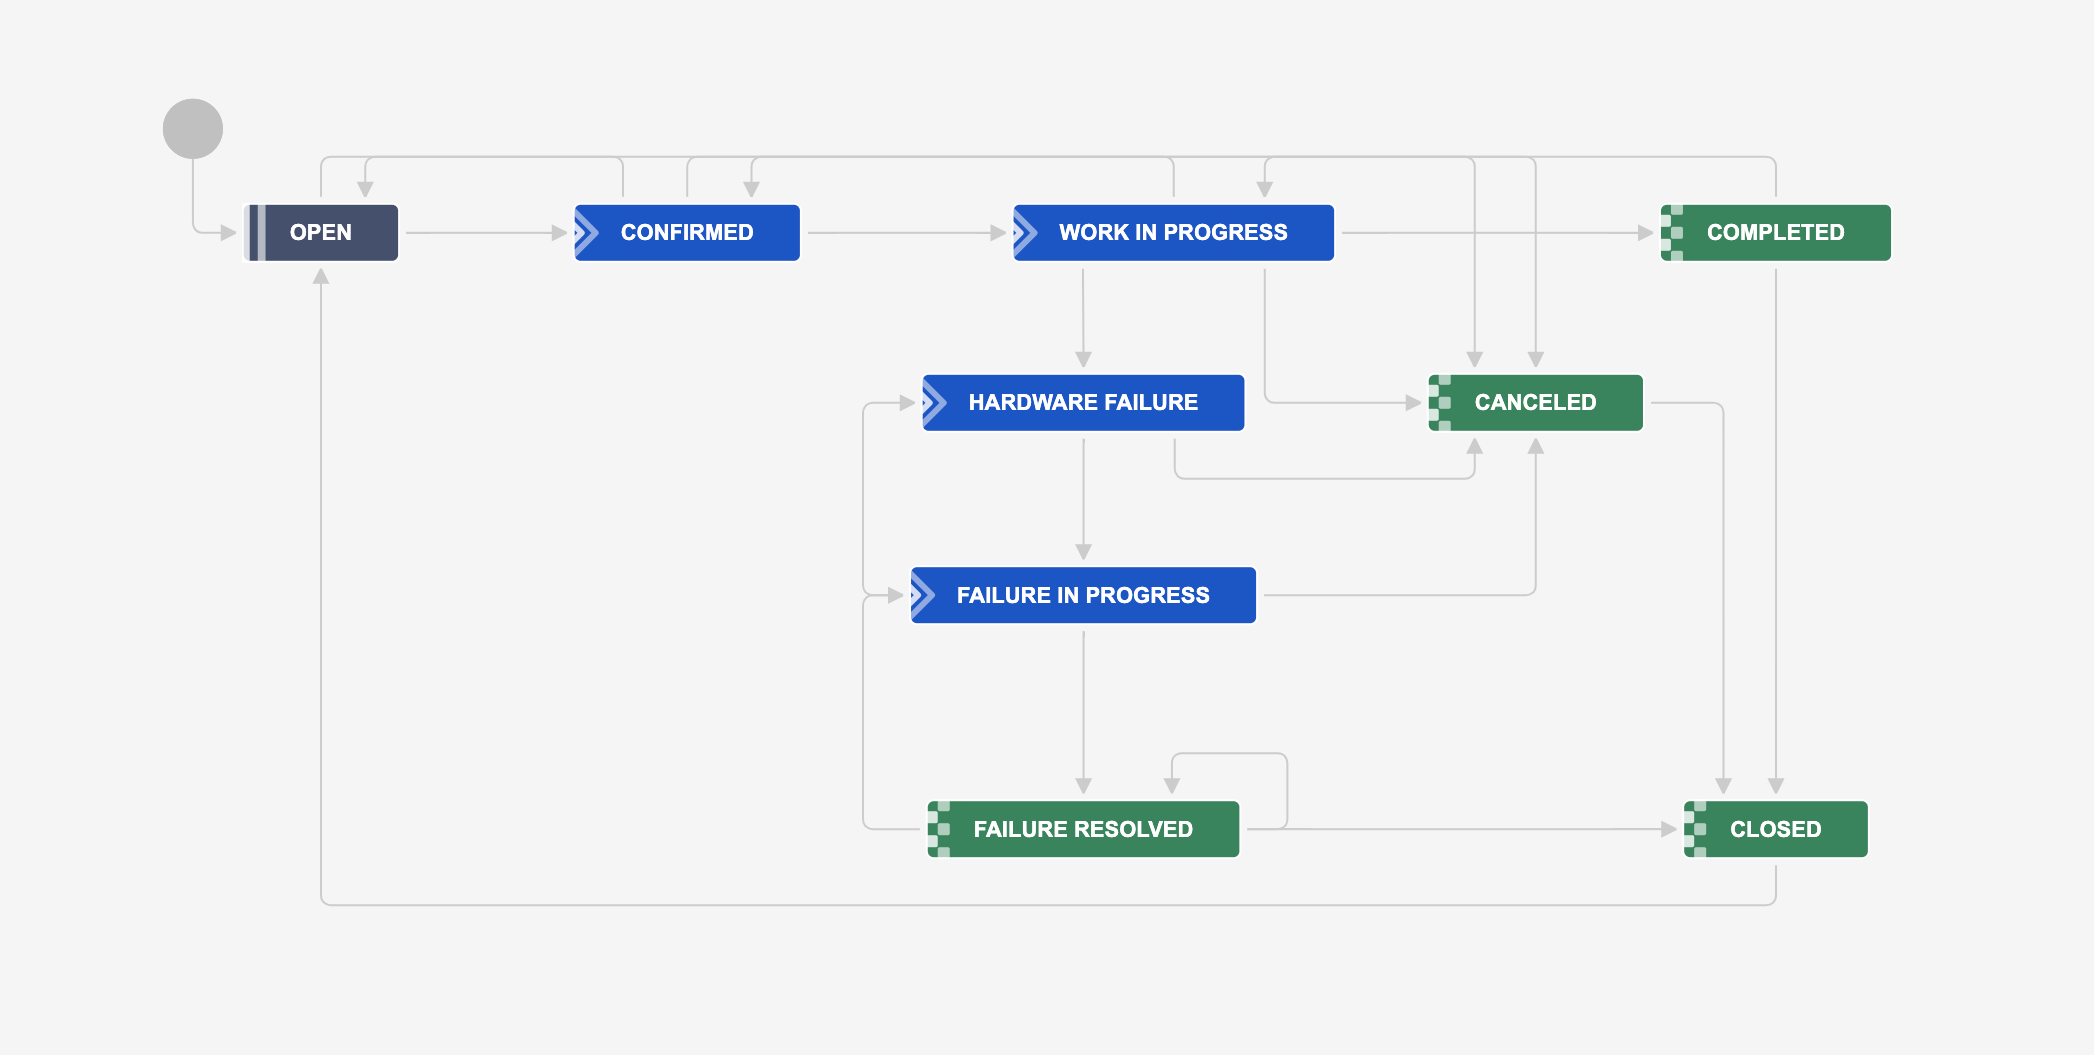Click the checkered icon on COMPLETED

(x=1672, y=233)
